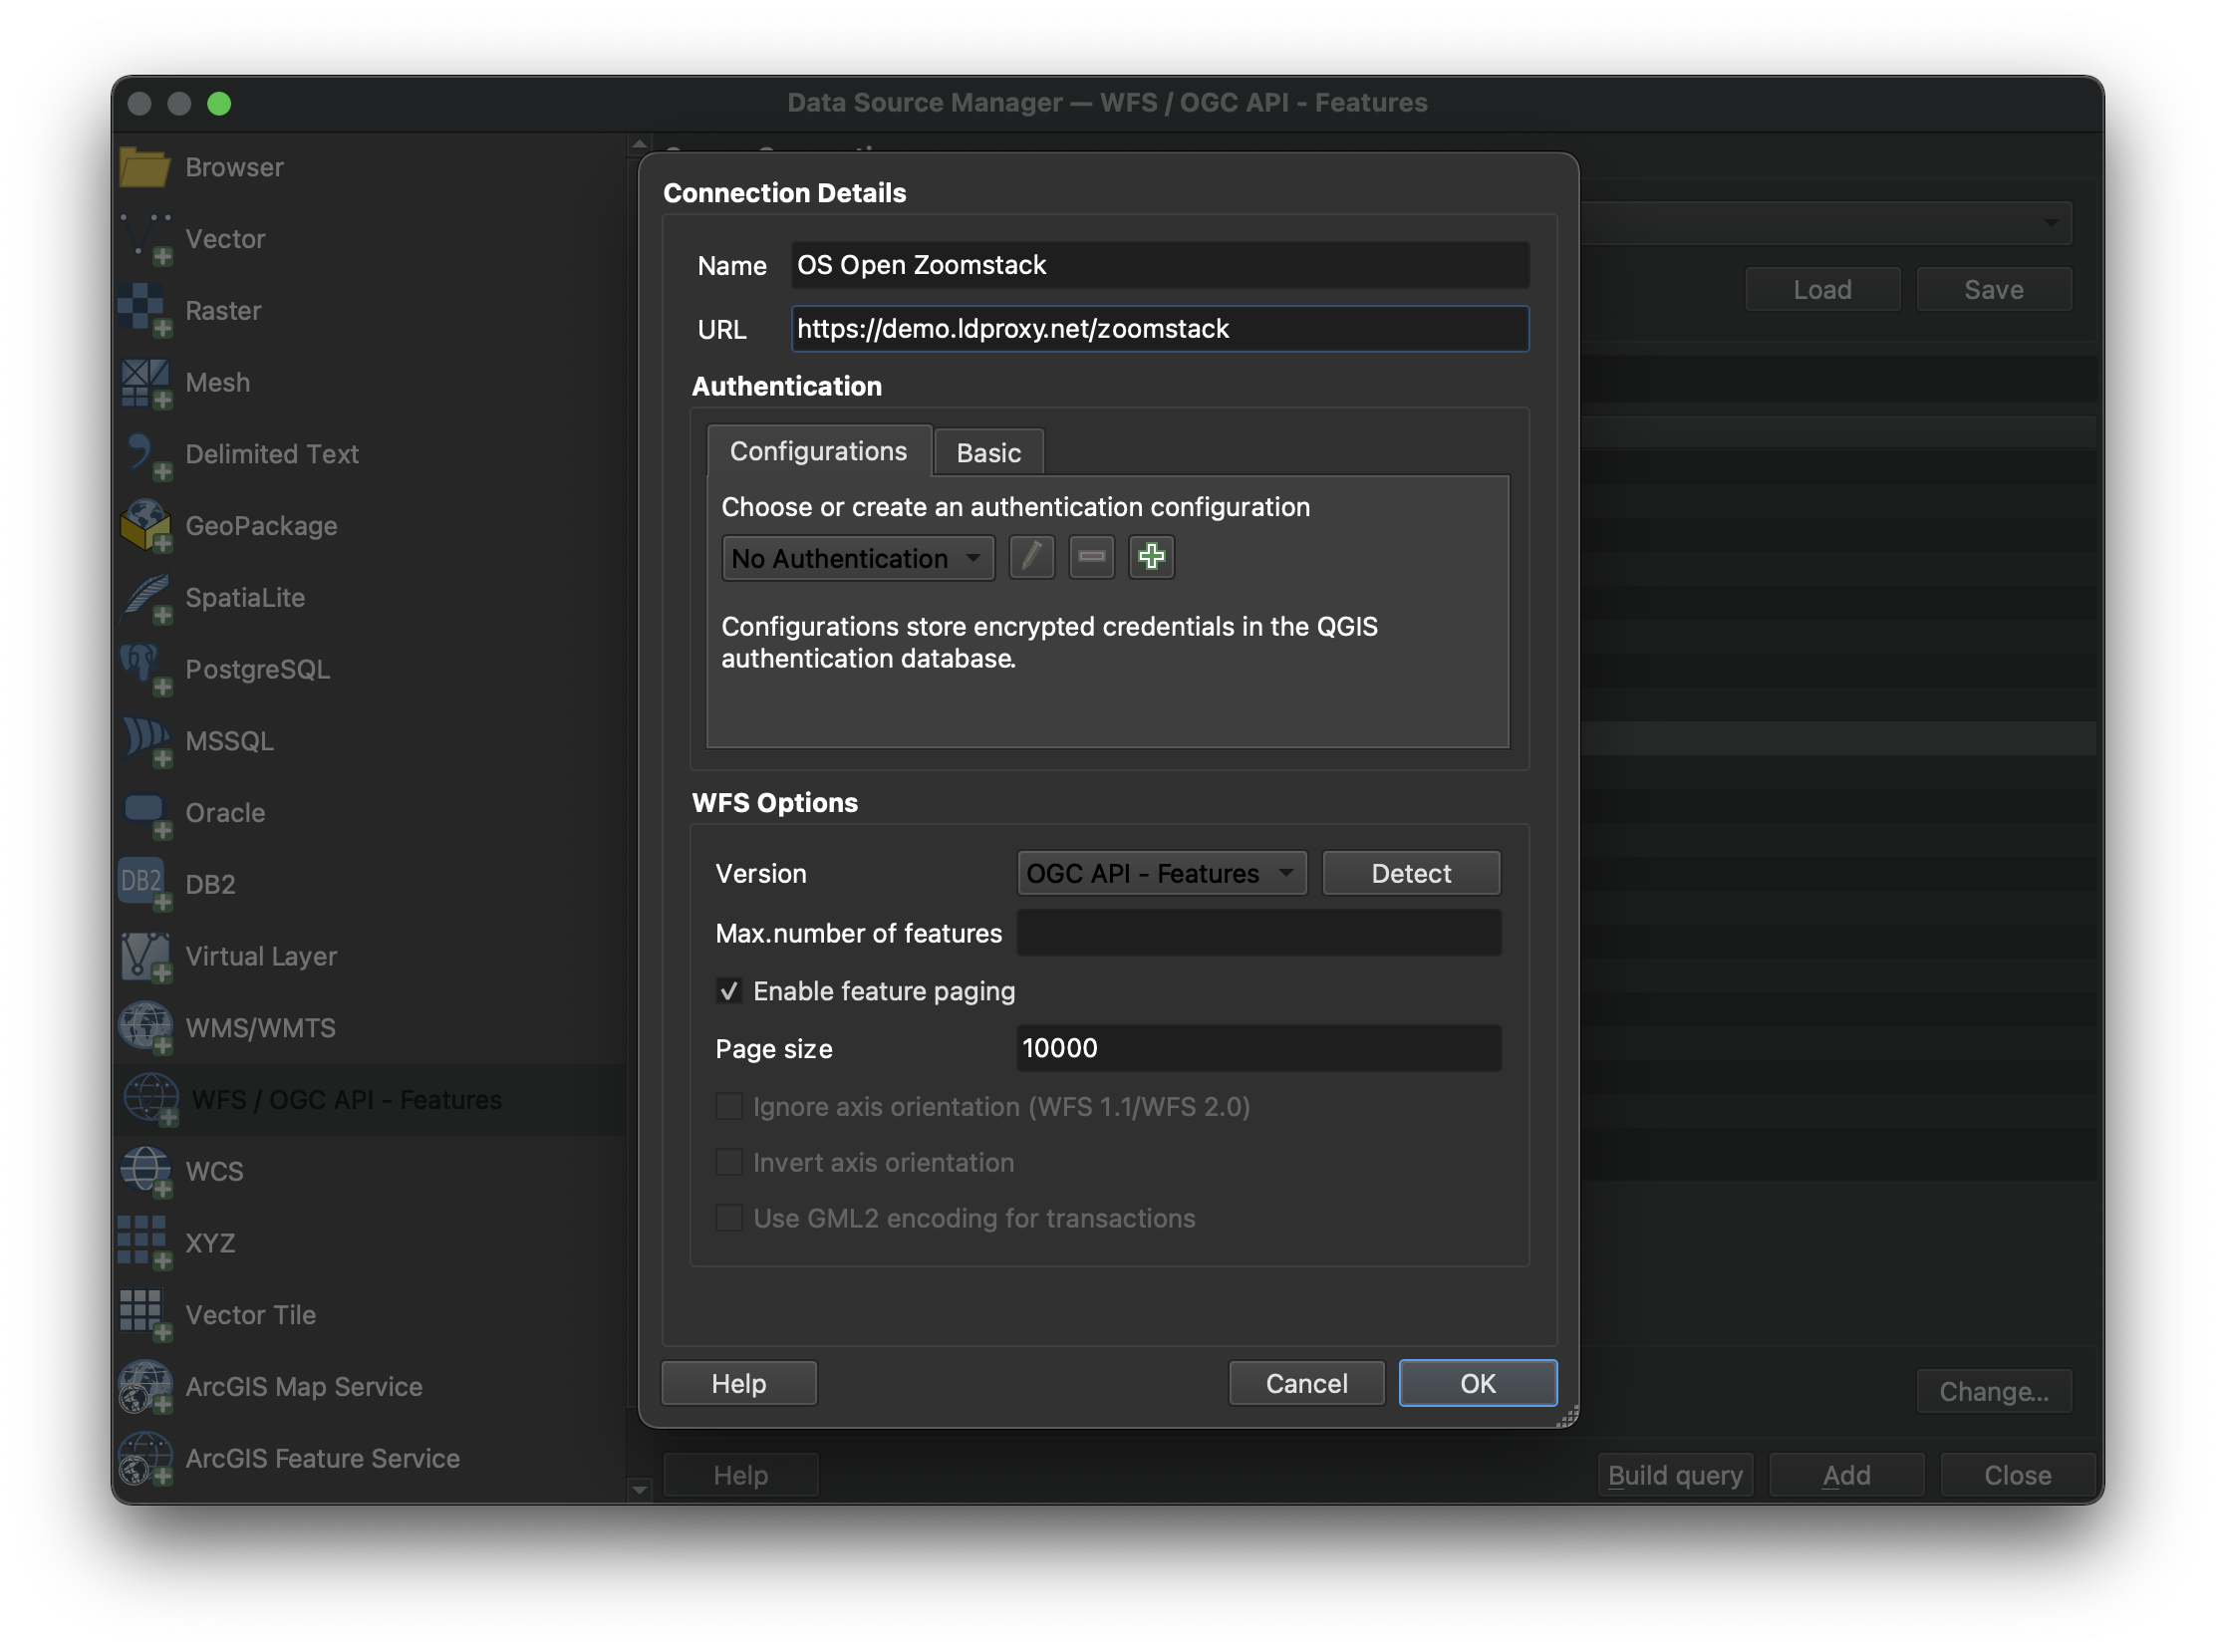Click the remove authentication minus icon

[x=1092, y=557]
